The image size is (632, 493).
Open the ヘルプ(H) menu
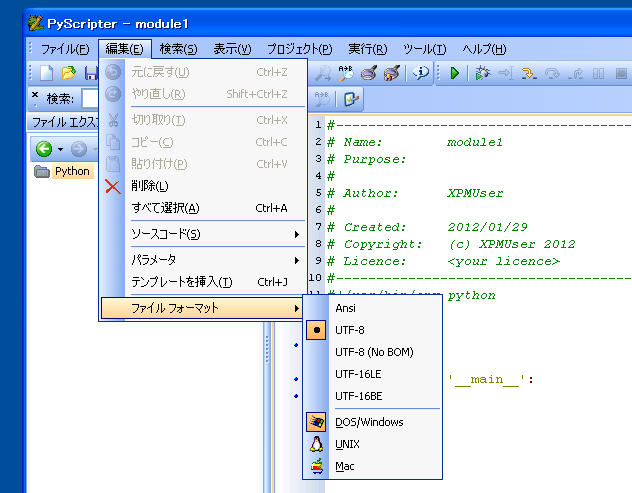click(484, 49)
